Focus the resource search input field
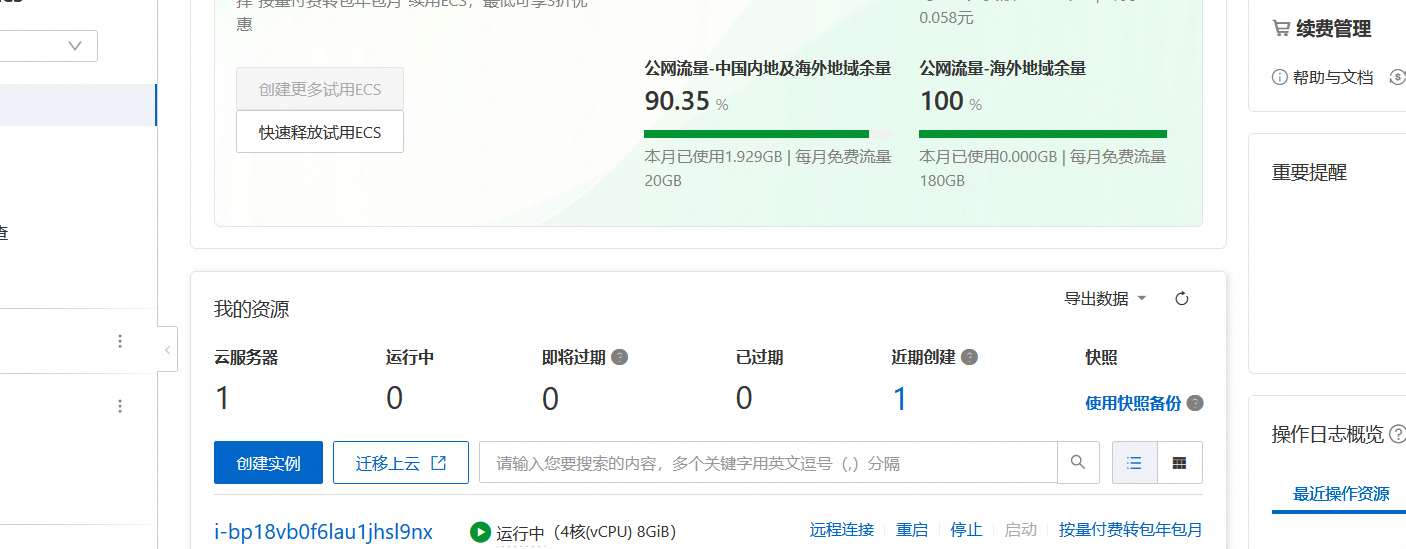 click(x=768, y=463)
